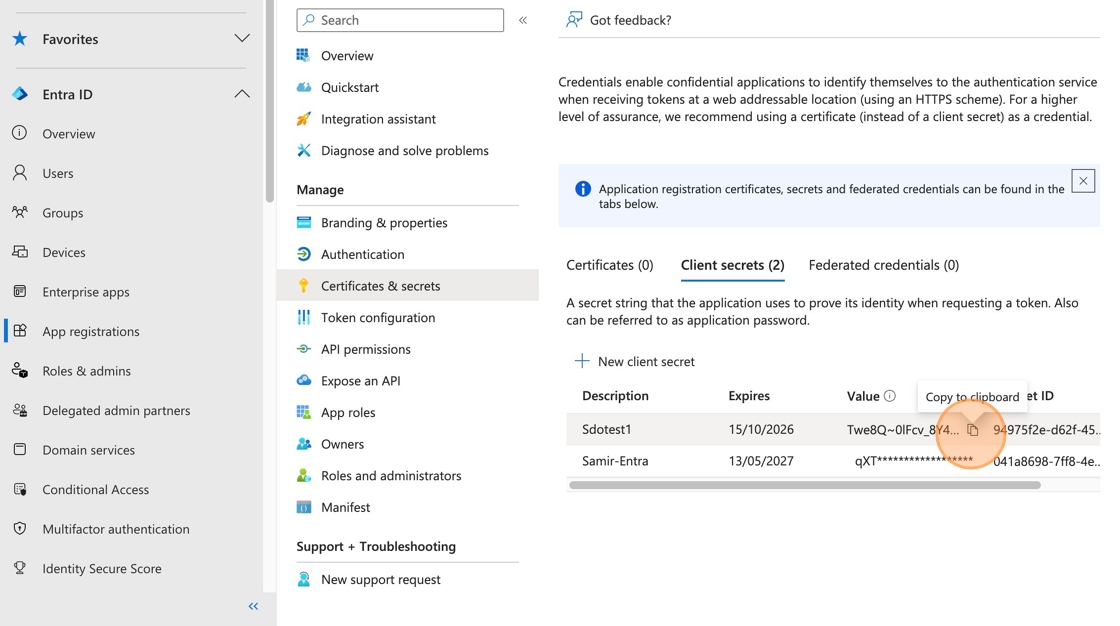This screenshot has width=1120, height=626.
Task: Click the API permissions icon
Action: tap(304, 349)
